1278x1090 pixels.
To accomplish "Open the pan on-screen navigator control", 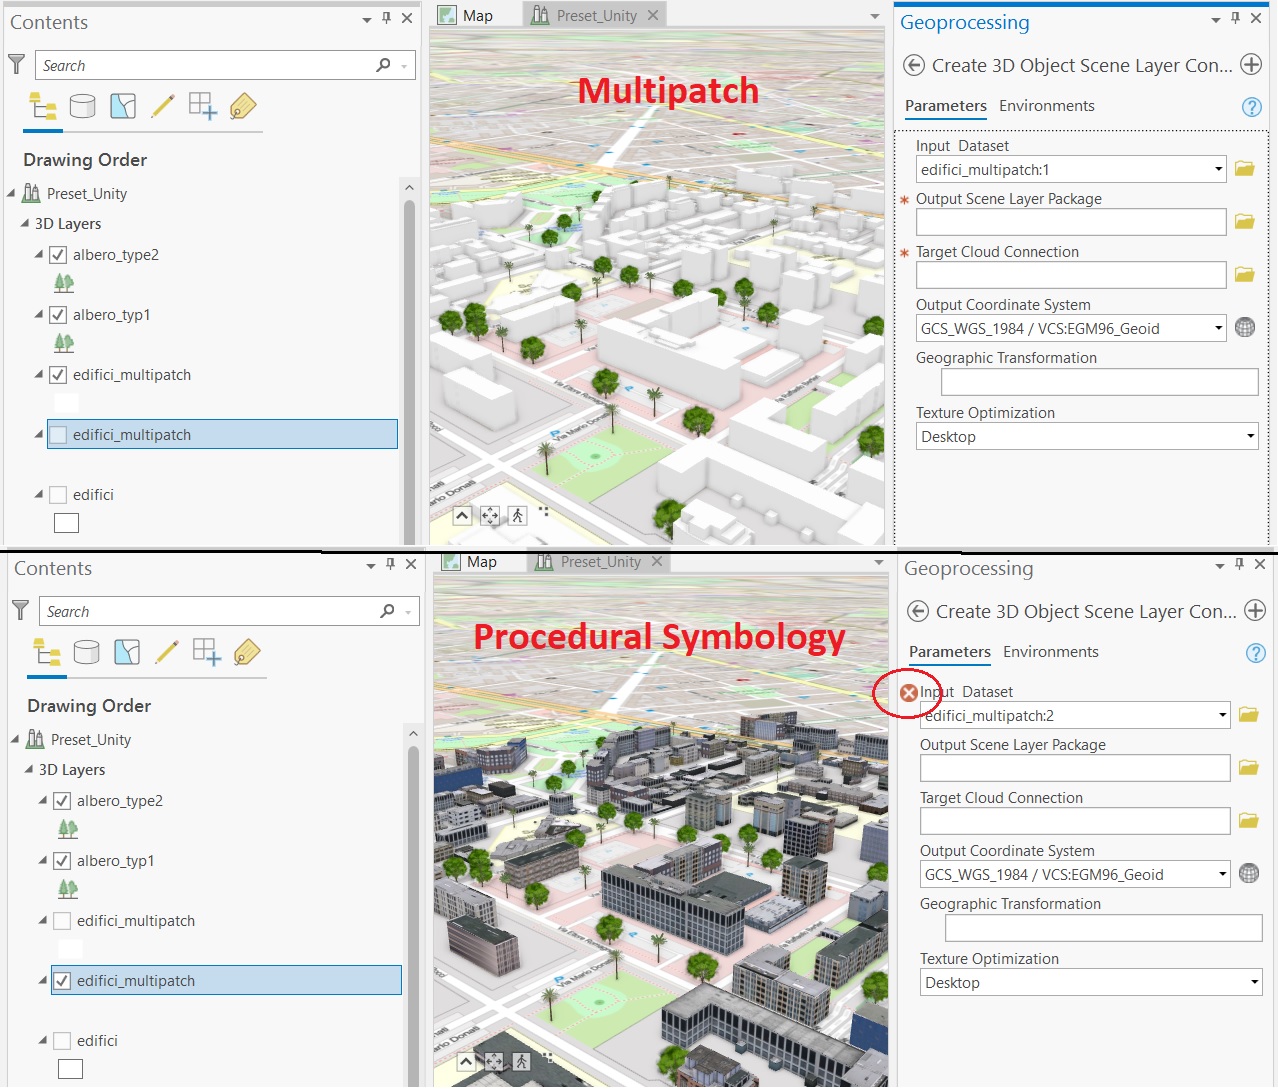I will coord(490,515).
